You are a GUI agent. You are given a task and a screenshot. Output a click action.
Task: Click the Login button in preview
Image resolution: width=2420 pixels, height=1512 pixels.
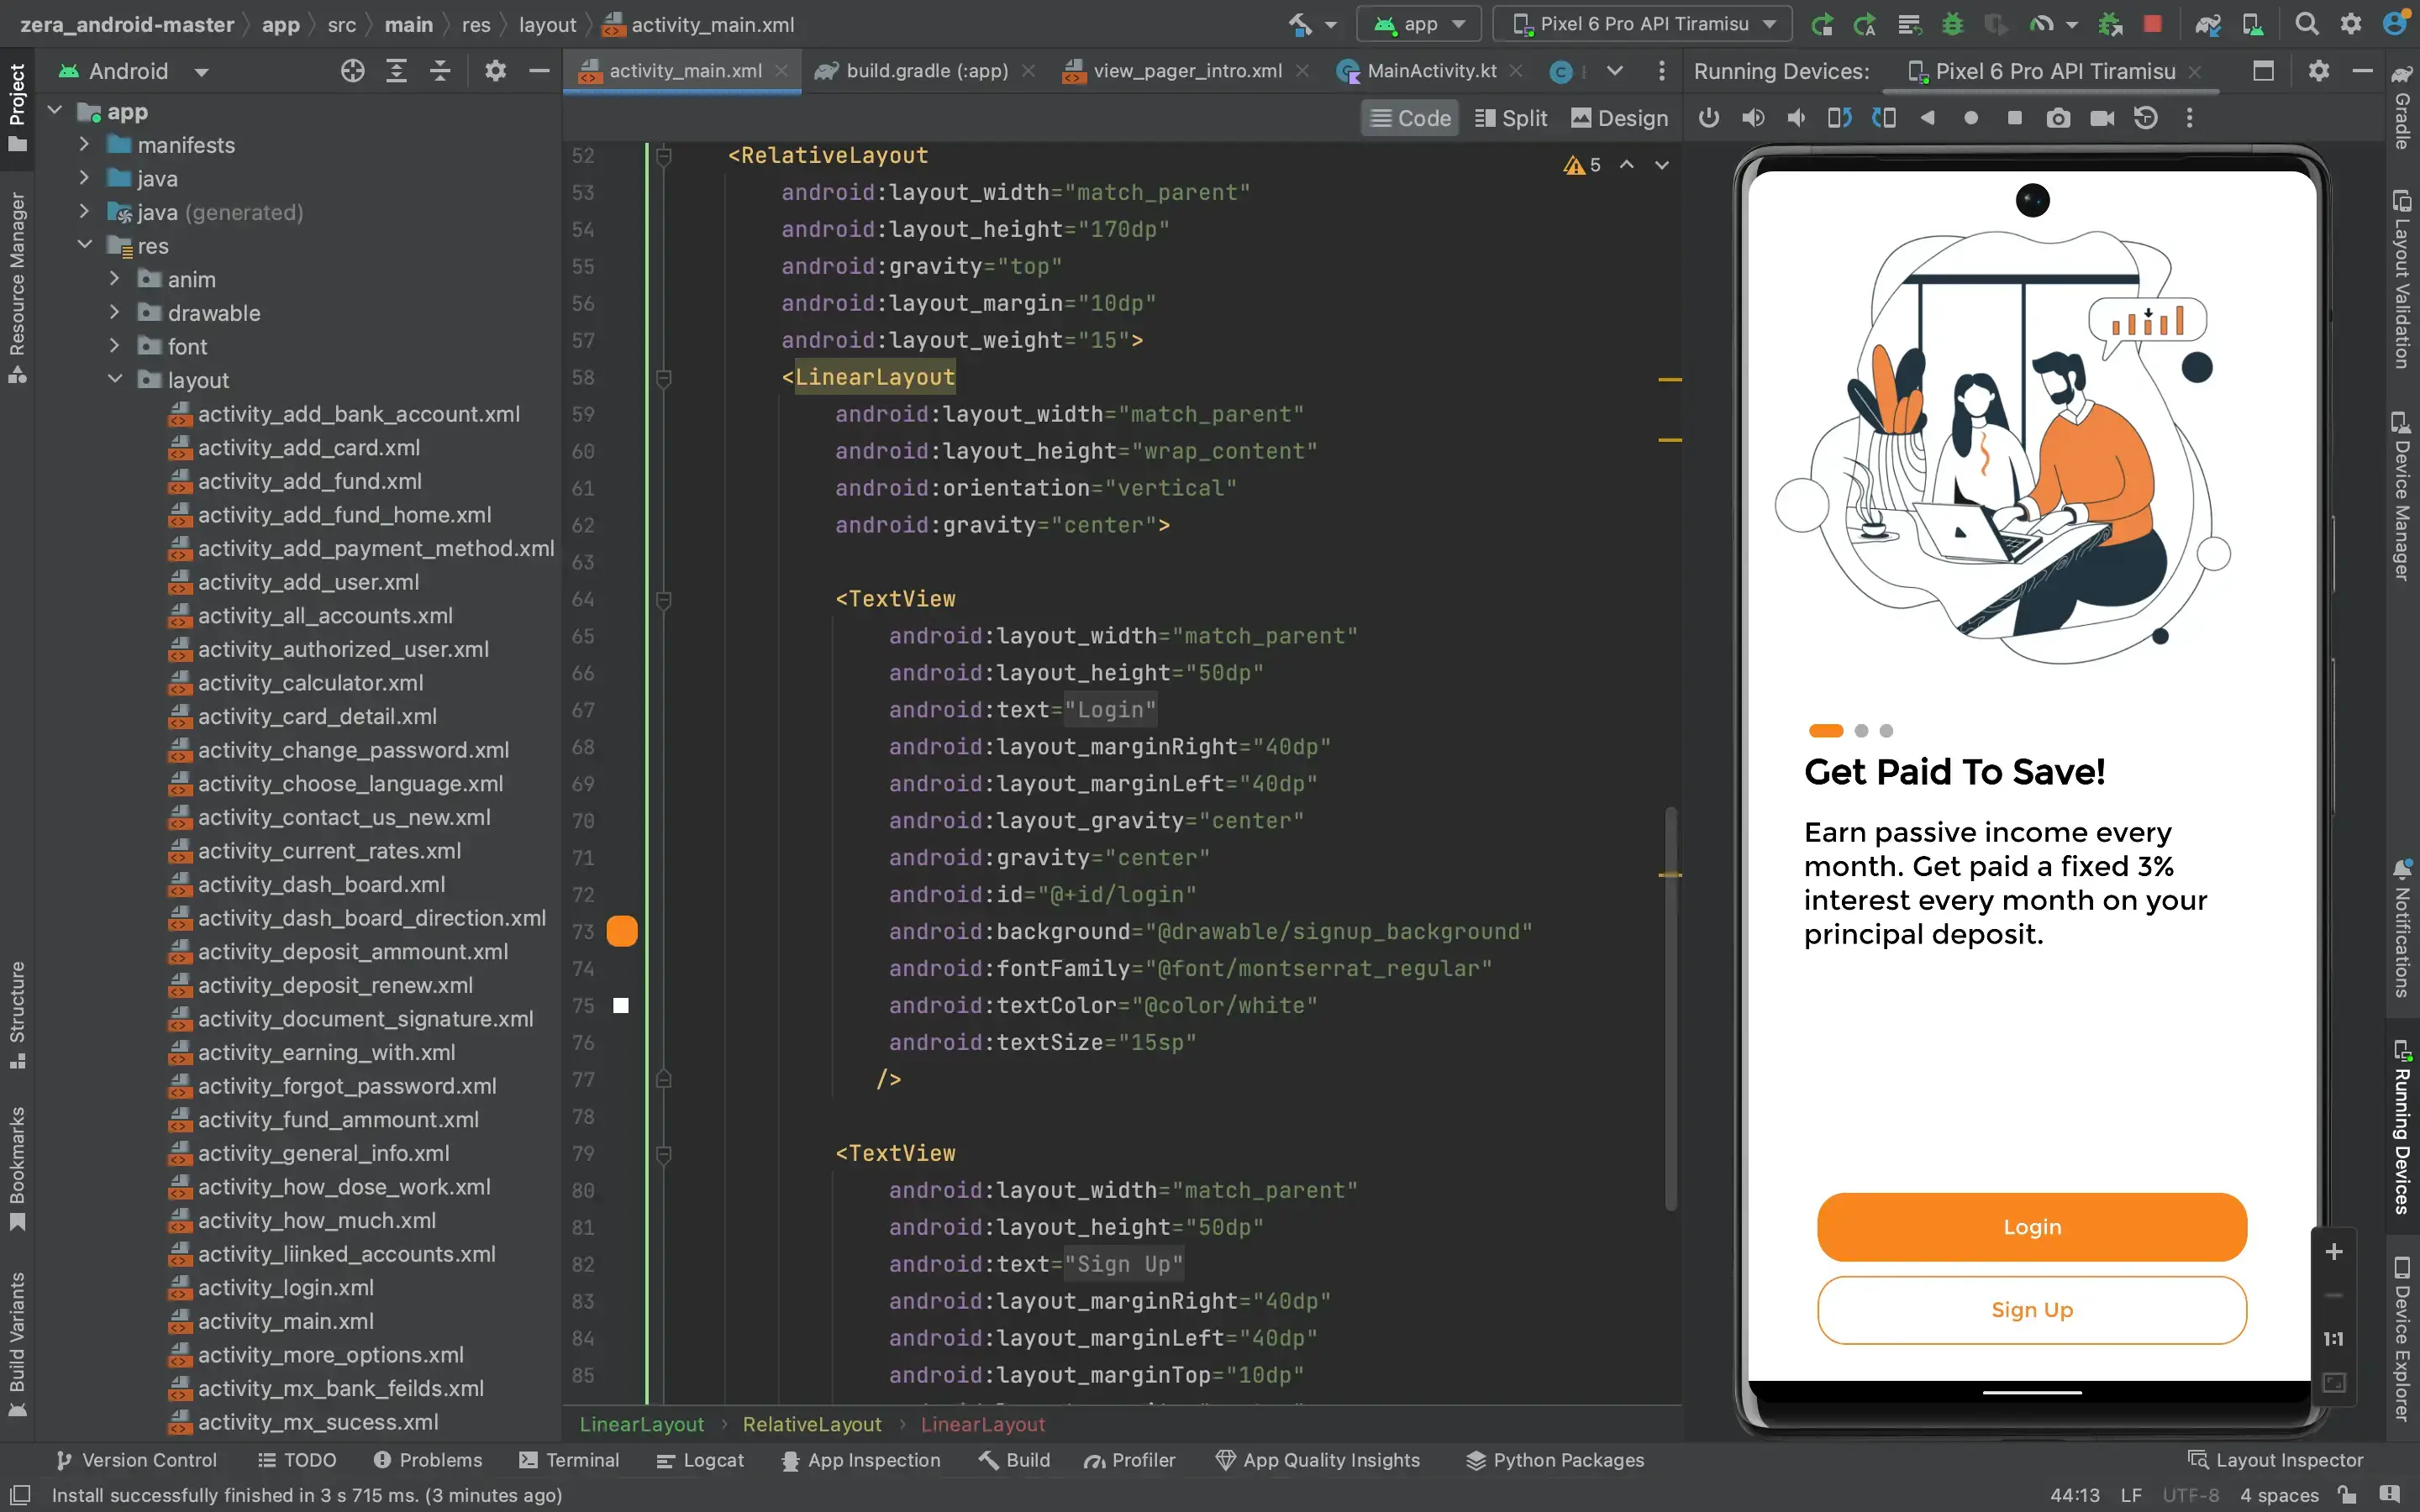(x=2033, y=1225)
